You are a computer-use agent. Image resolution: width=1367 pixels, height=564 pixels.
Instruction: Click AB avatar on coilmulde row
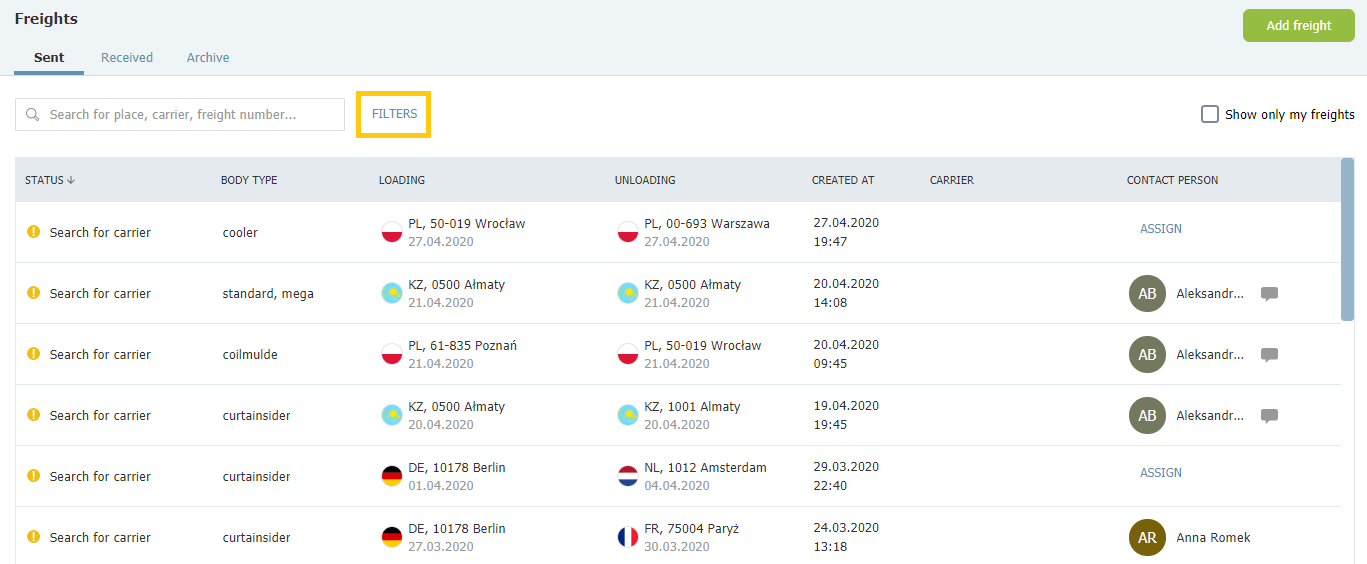coord(1147,355)
